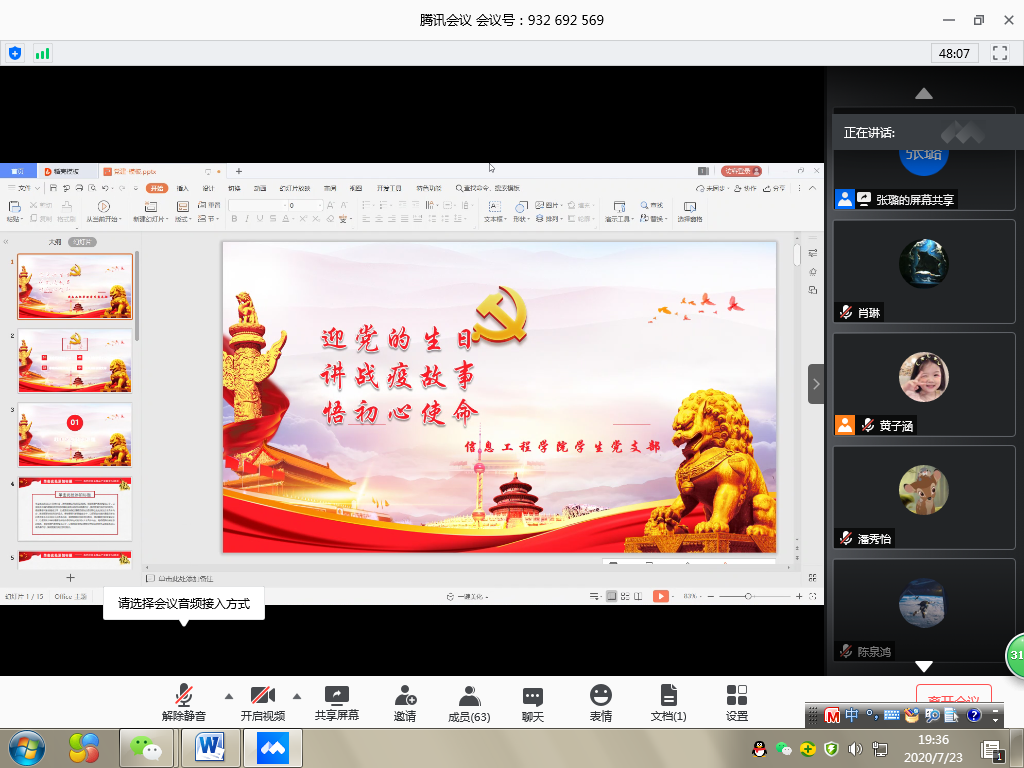Select the 插入 ribbon tab in WPS
Viewport: 1024px width, 768px height.
(183, 188)
